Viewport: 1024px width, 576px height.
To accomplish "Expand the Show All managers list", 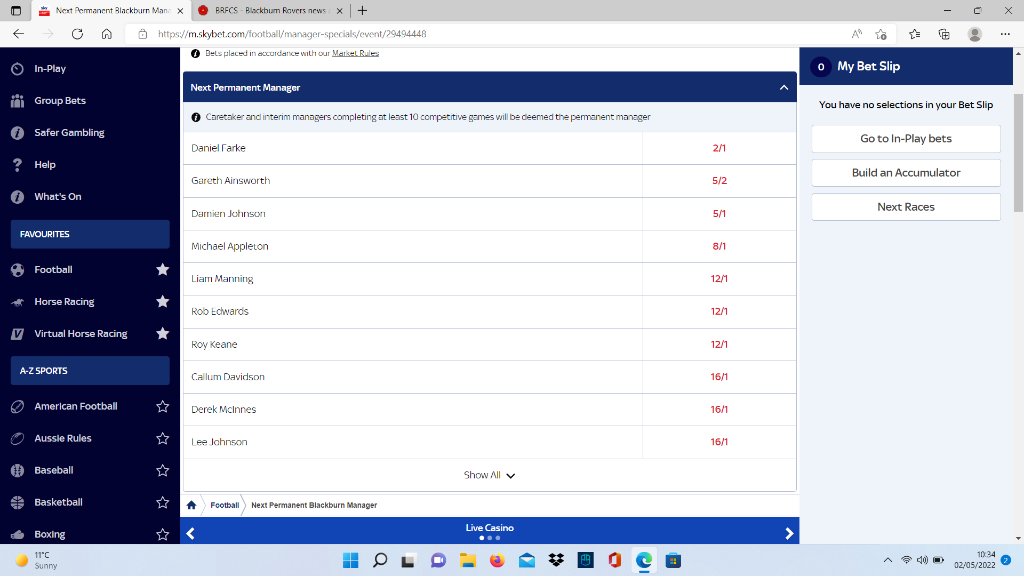I will pyautogui.click(x=490, y=475).
